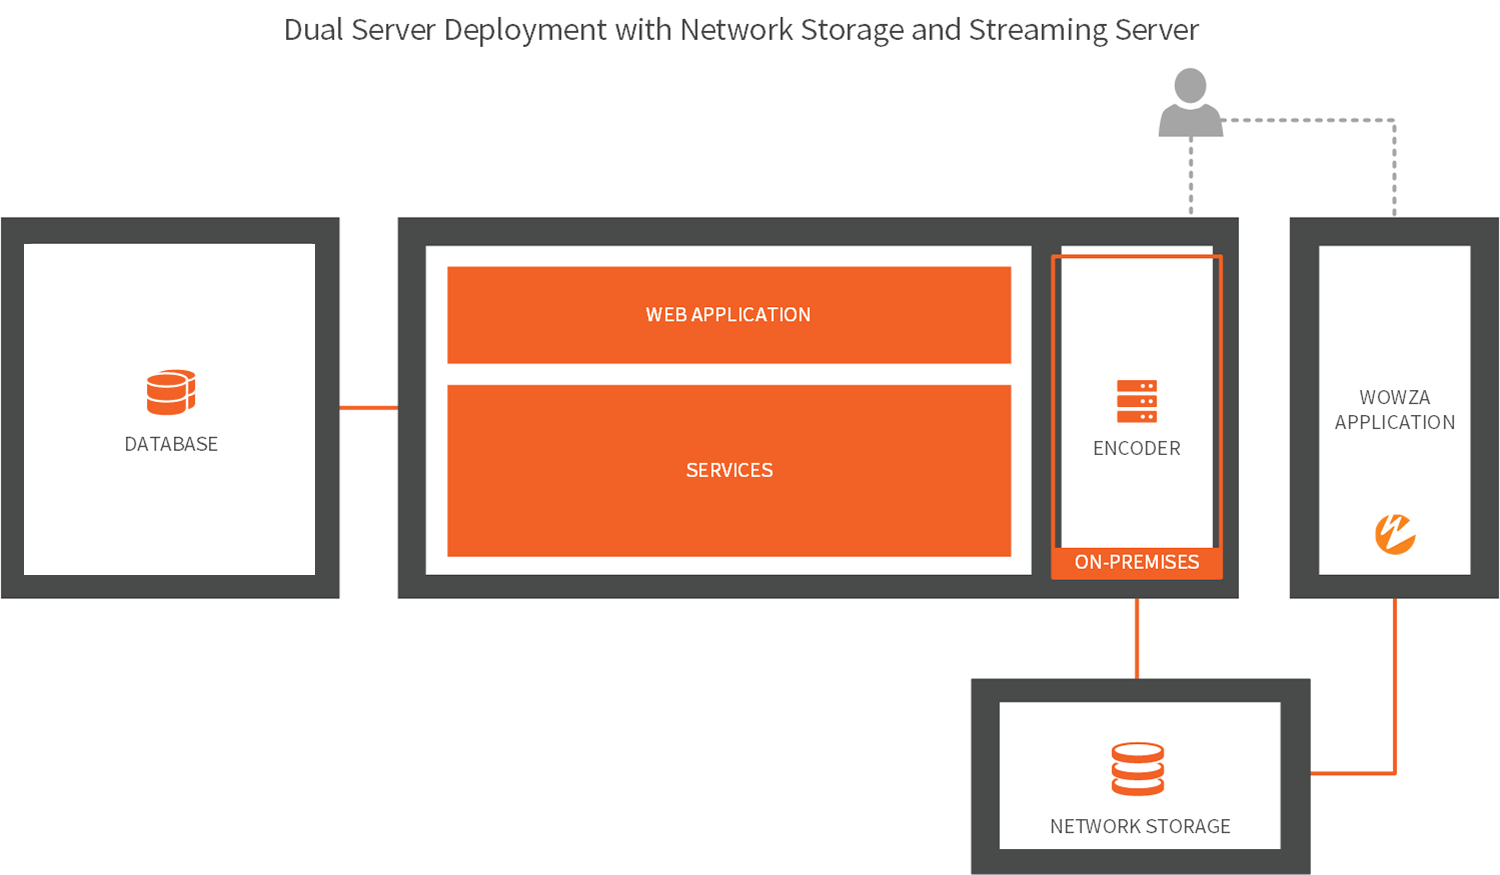This screenshot has width=1500, height=875.
Task: Click the orange database cylinder icon
Action: pyautogui.click(x=171, y=392)
